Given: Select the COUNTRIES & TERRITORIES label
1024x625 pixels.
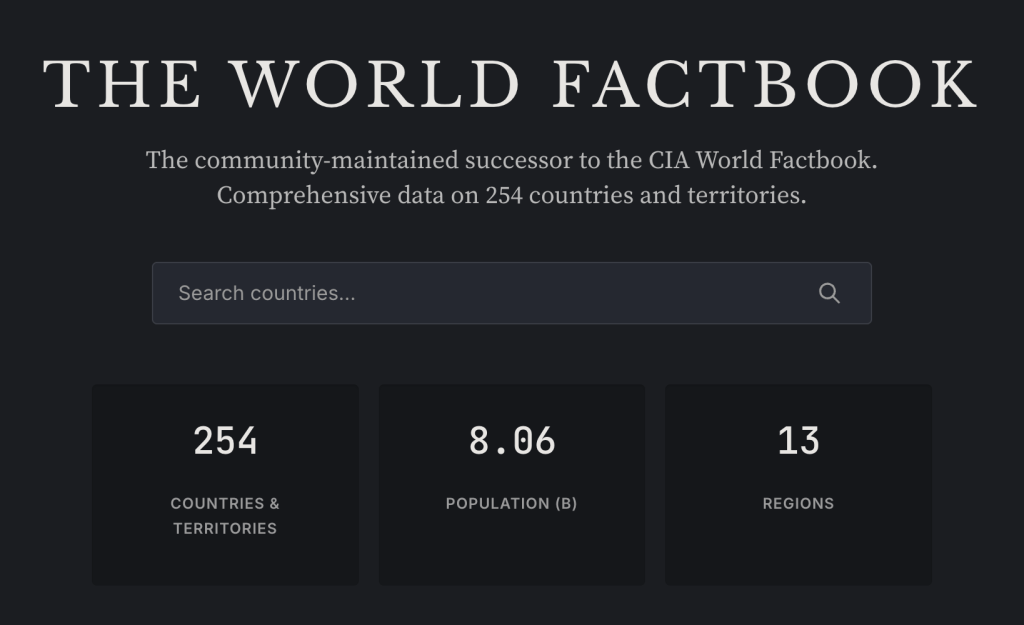Looking at the screenshot, I should coord(225,515).
